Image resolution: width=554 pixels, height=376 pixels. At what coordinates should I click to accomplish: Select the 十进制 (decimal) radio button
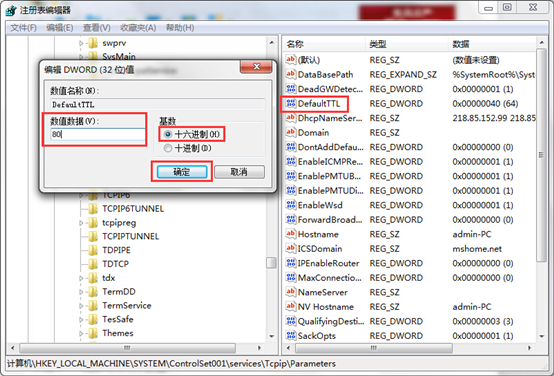(x=168, y=148)
